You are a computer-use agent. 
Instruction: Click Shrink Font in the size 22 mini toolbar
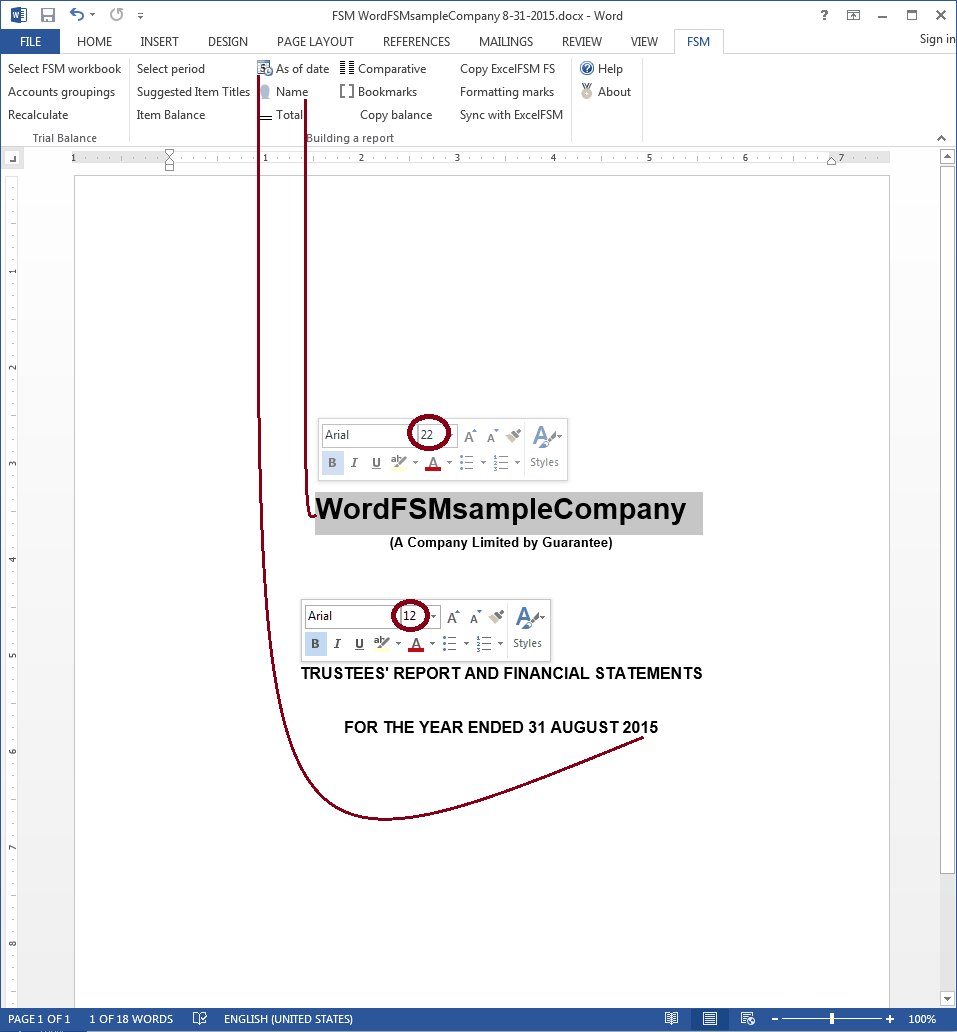click(491, 436)
